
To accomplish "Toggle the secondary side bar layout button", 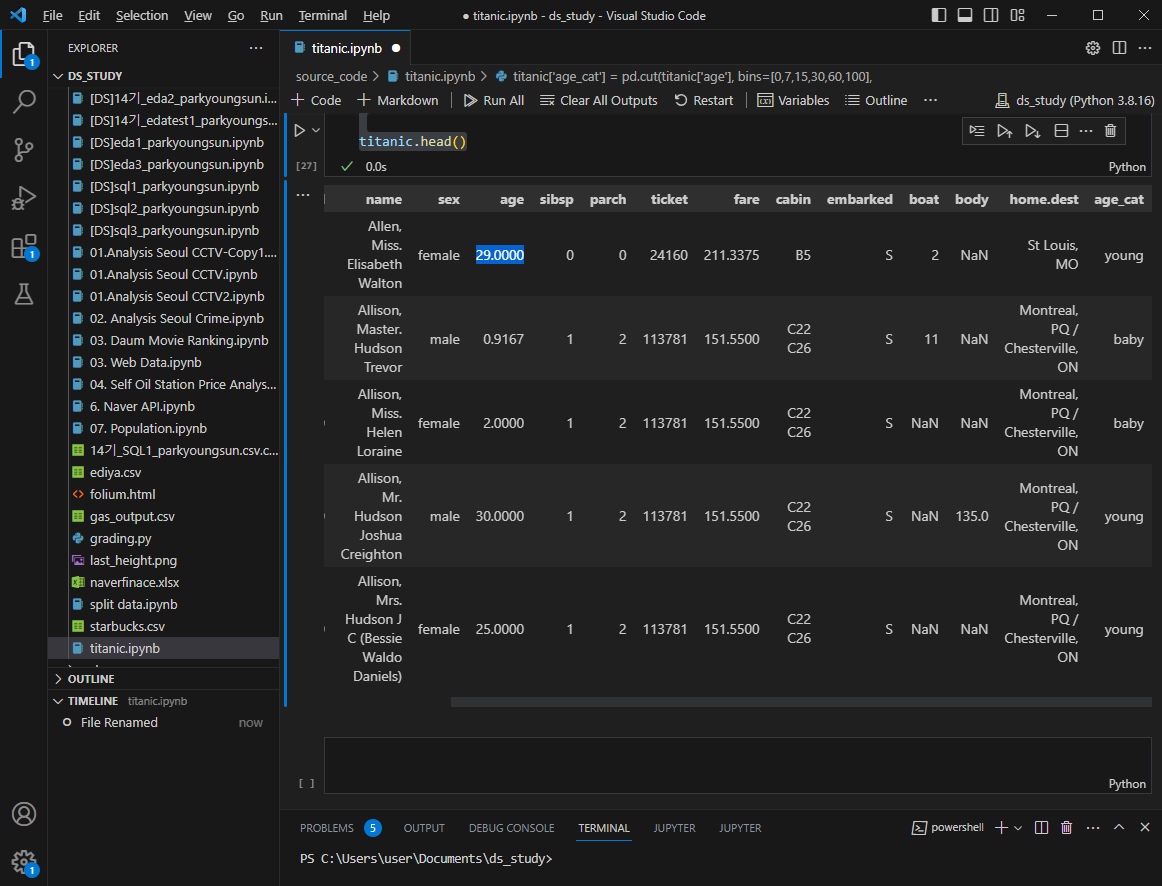I will click(991, 15).
